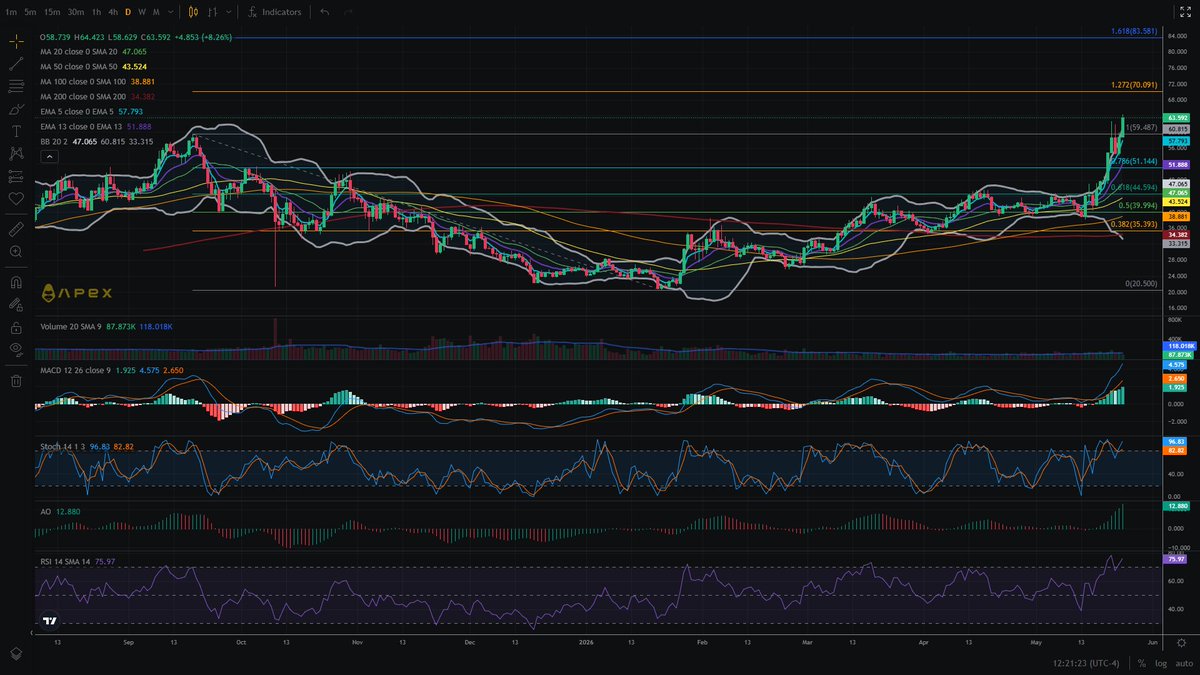Select the BB 20 2 Bollinger legend

pos(54,142)
